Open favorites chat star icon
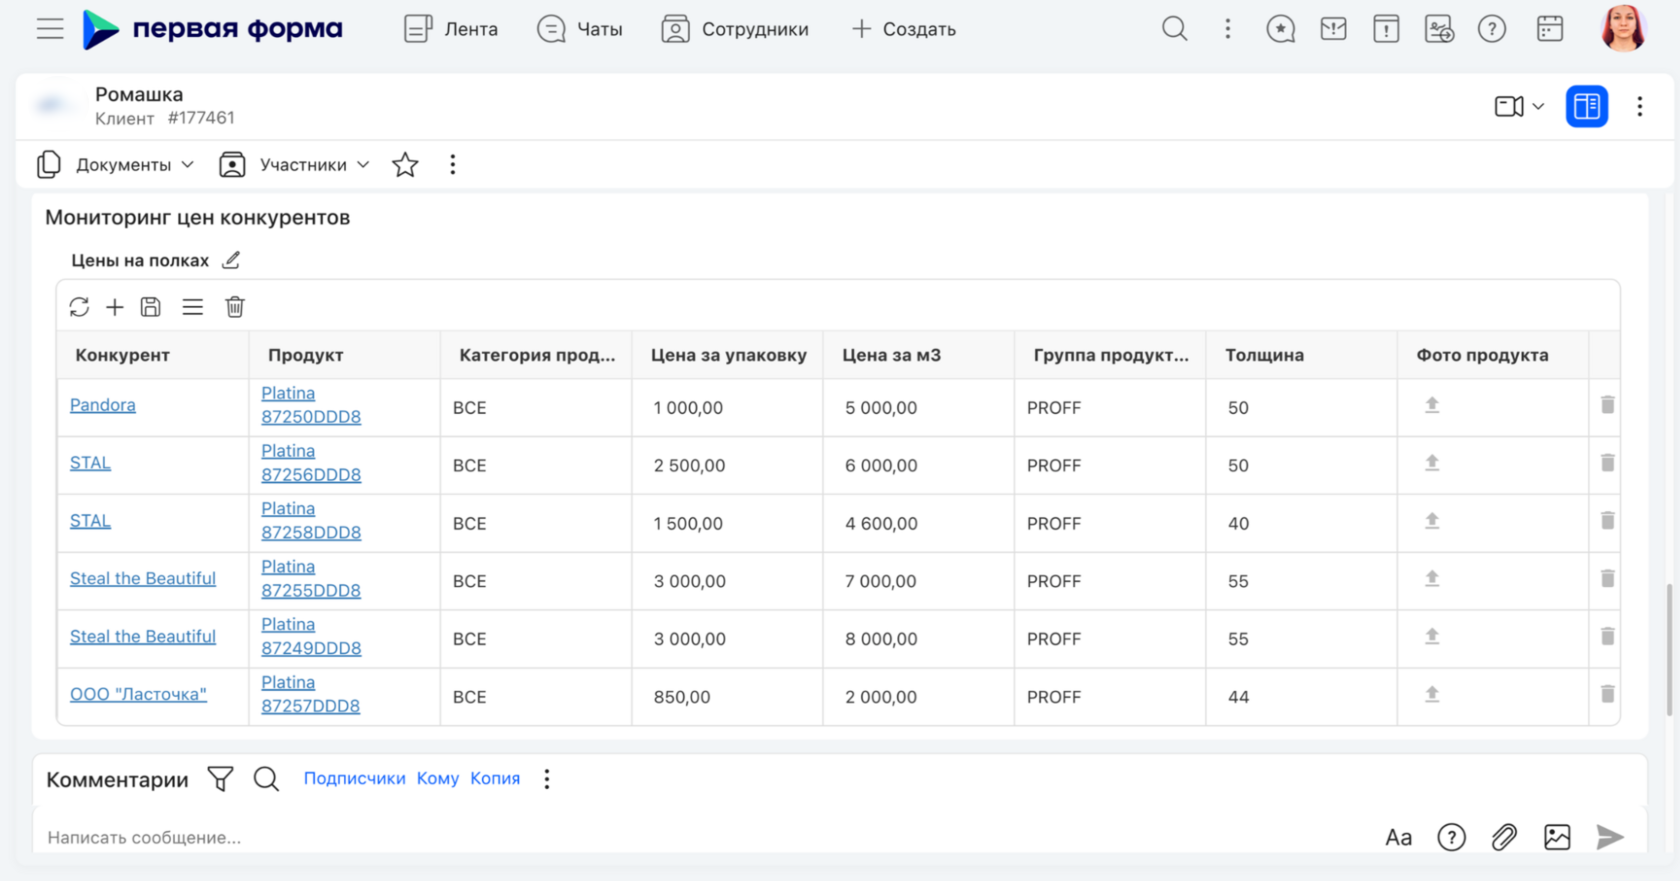Image resolution: width=1680 pixels, height=881 pixels. tap(1281, 29)
